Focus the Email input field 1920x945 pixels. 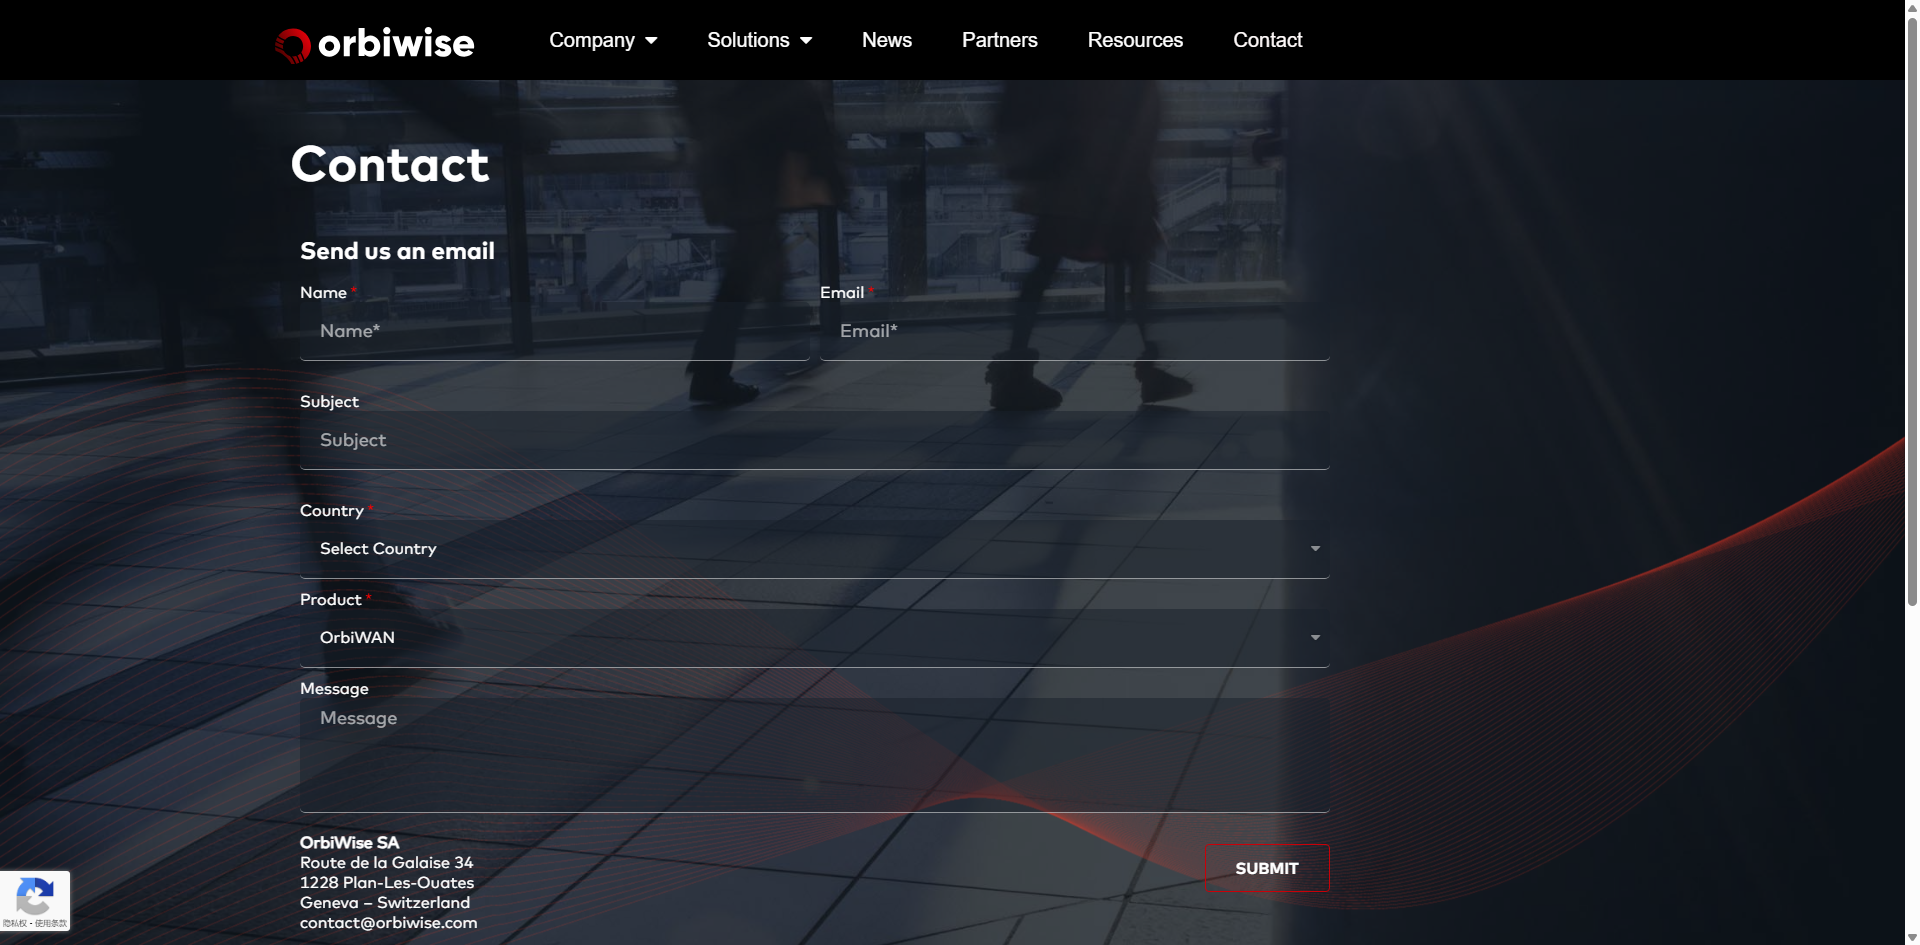pos(1074,331)
